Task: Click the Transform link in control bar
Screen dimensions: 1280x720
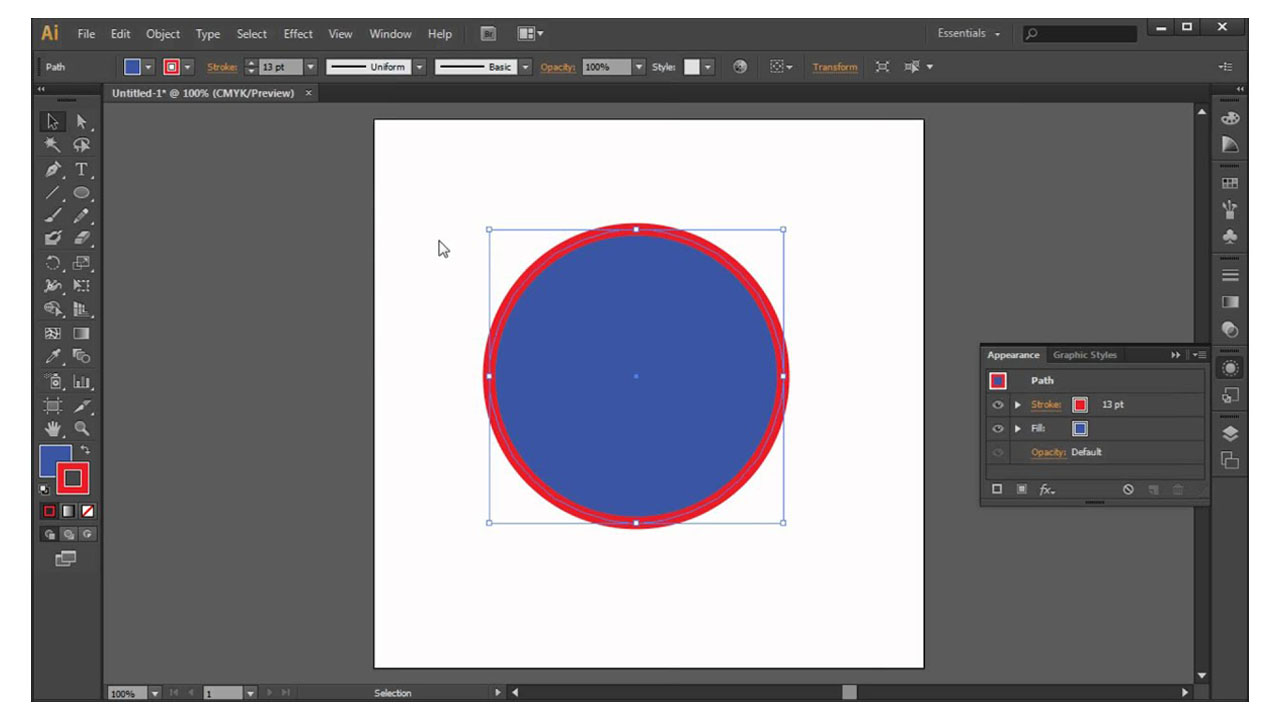Action: (834, 67)
